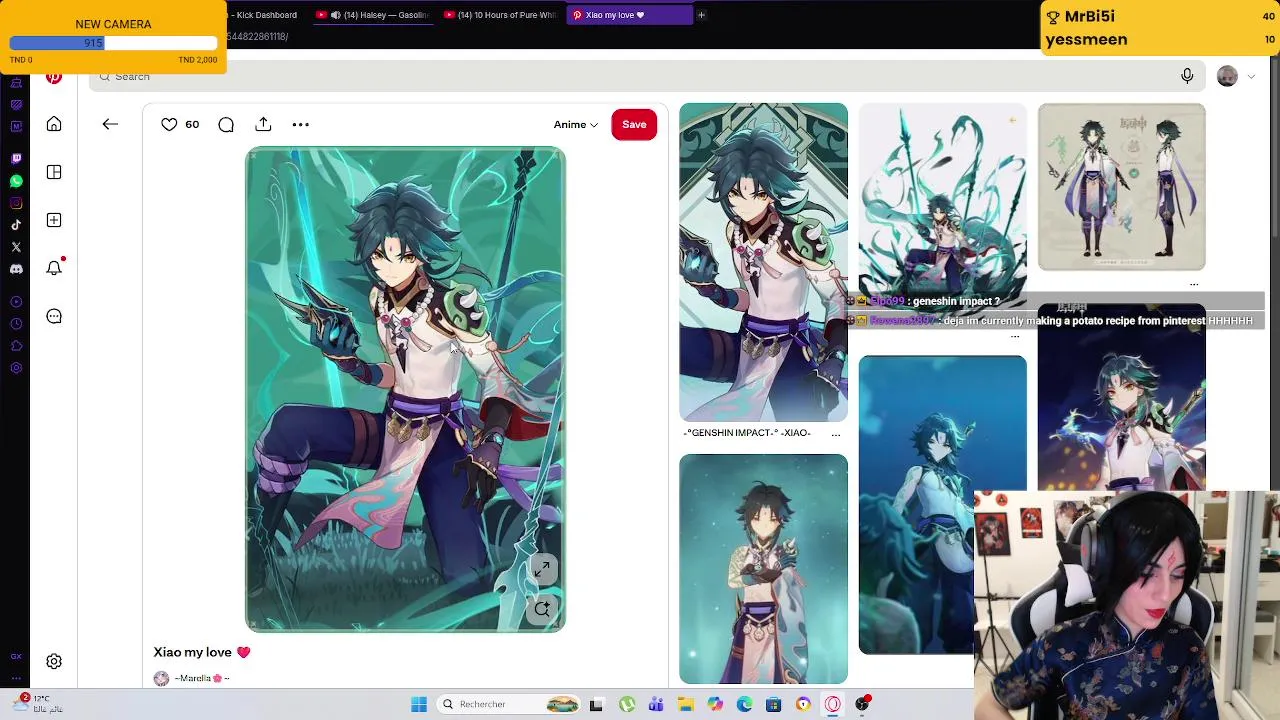The height and width of the screenshot is (720, 1280).
Task: Click the profile avatar in the top right
Action: click(1227, 76)
